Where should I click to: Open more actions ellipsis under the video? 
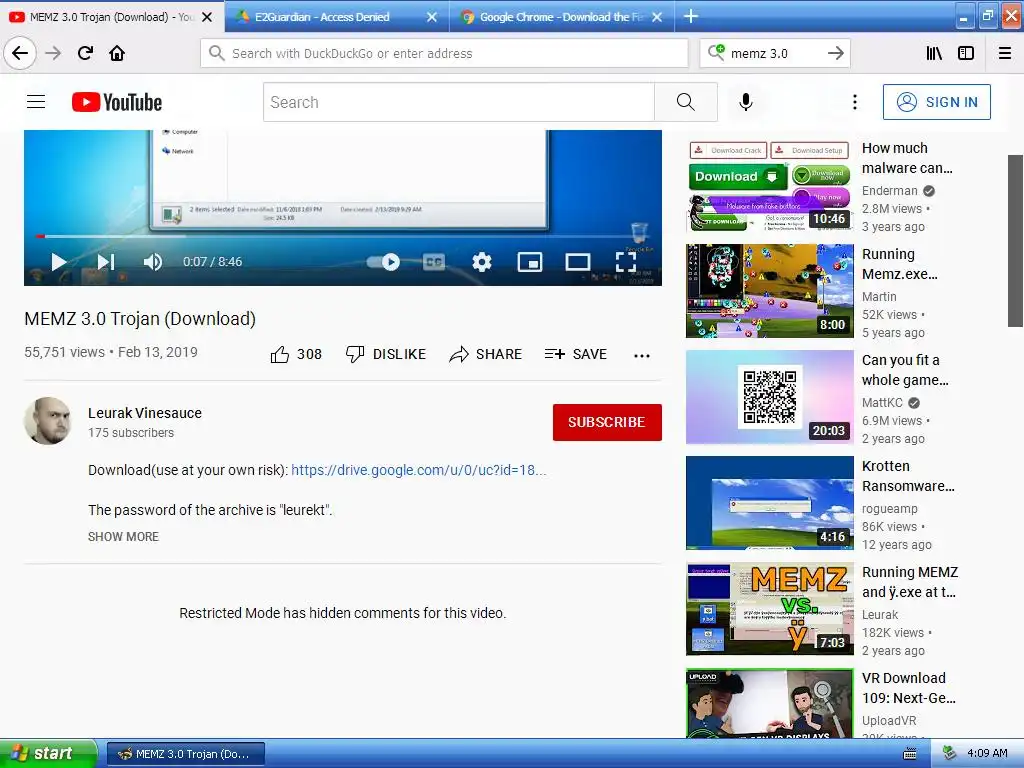(x=642, y=355)
